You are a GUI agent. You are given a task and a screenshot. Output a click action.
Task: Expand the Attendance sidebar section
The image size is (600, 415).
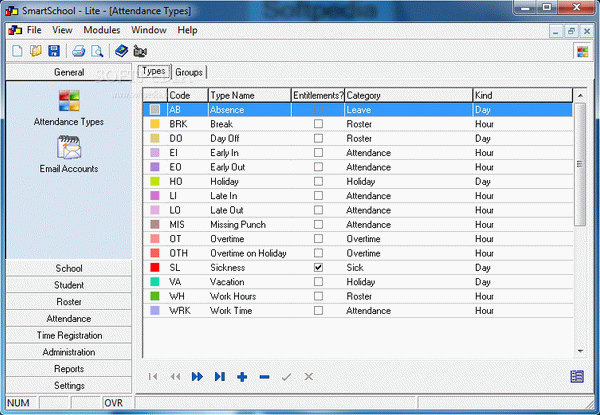pyautogui.click(x=69, y=319)
